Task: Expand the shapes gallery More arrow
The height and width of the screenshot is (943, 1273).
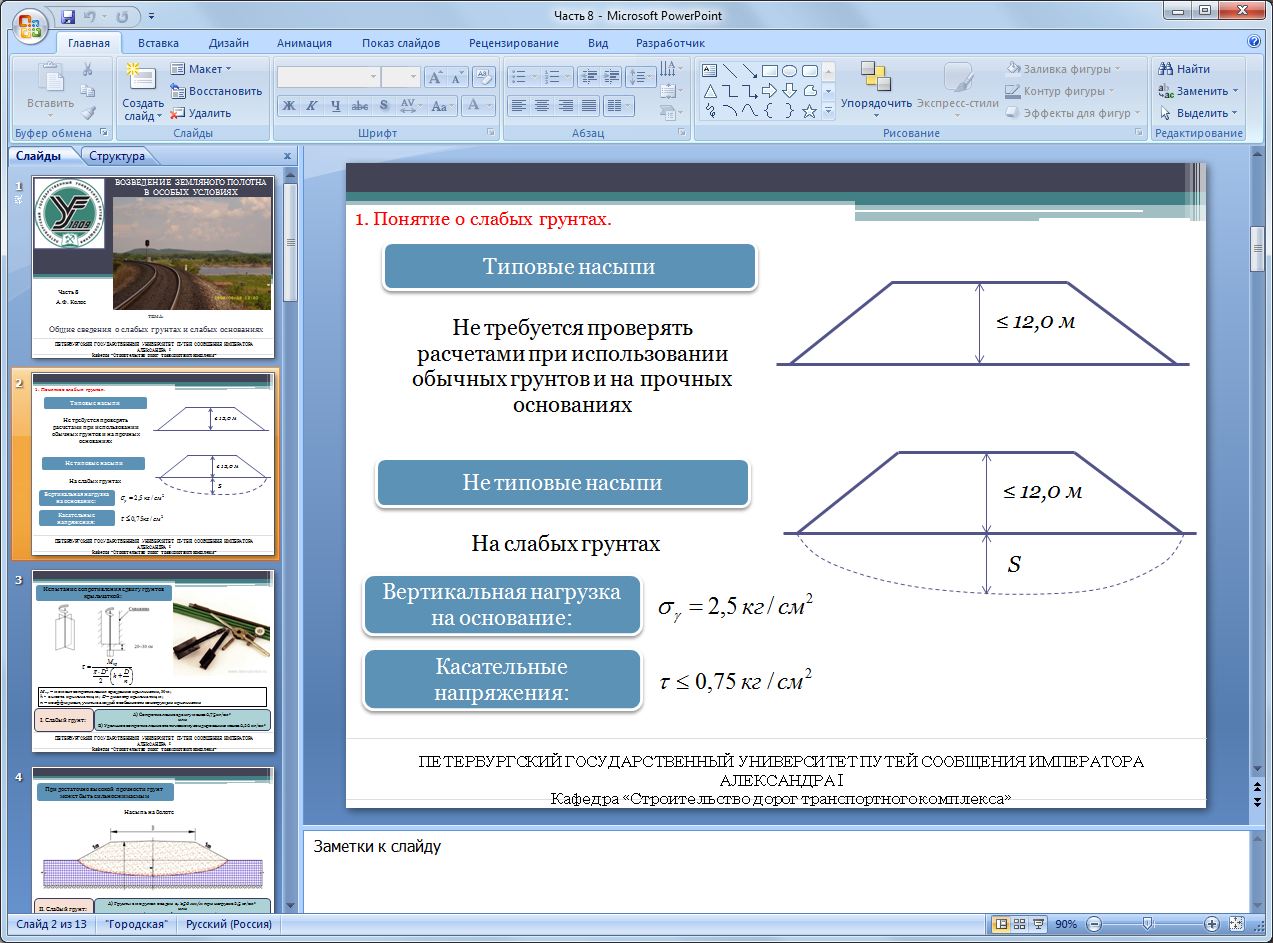Action: (829, 111)
